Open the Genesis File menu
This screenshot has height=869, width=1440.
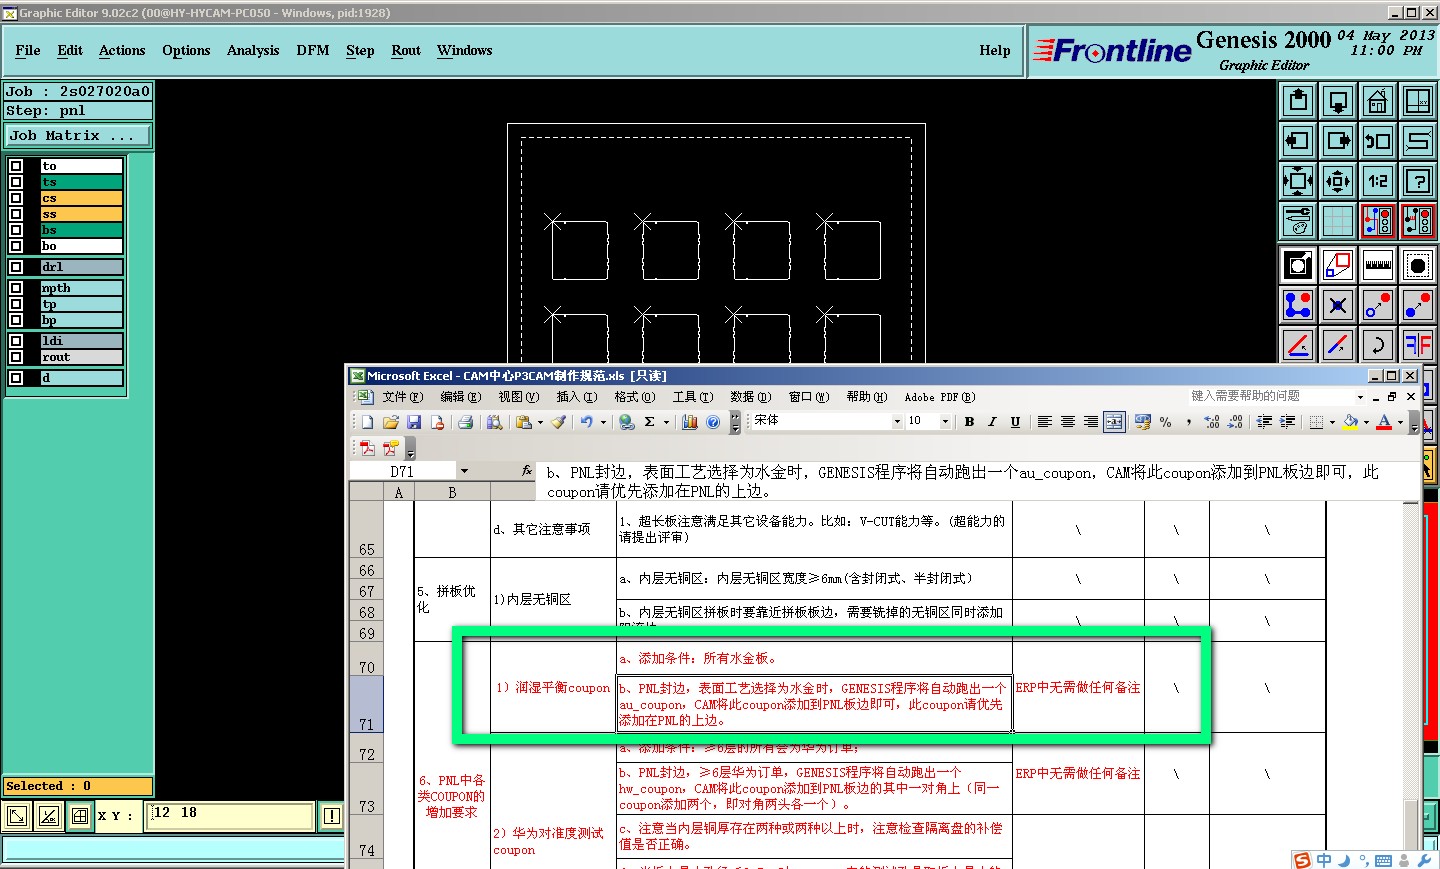point(28,50)
